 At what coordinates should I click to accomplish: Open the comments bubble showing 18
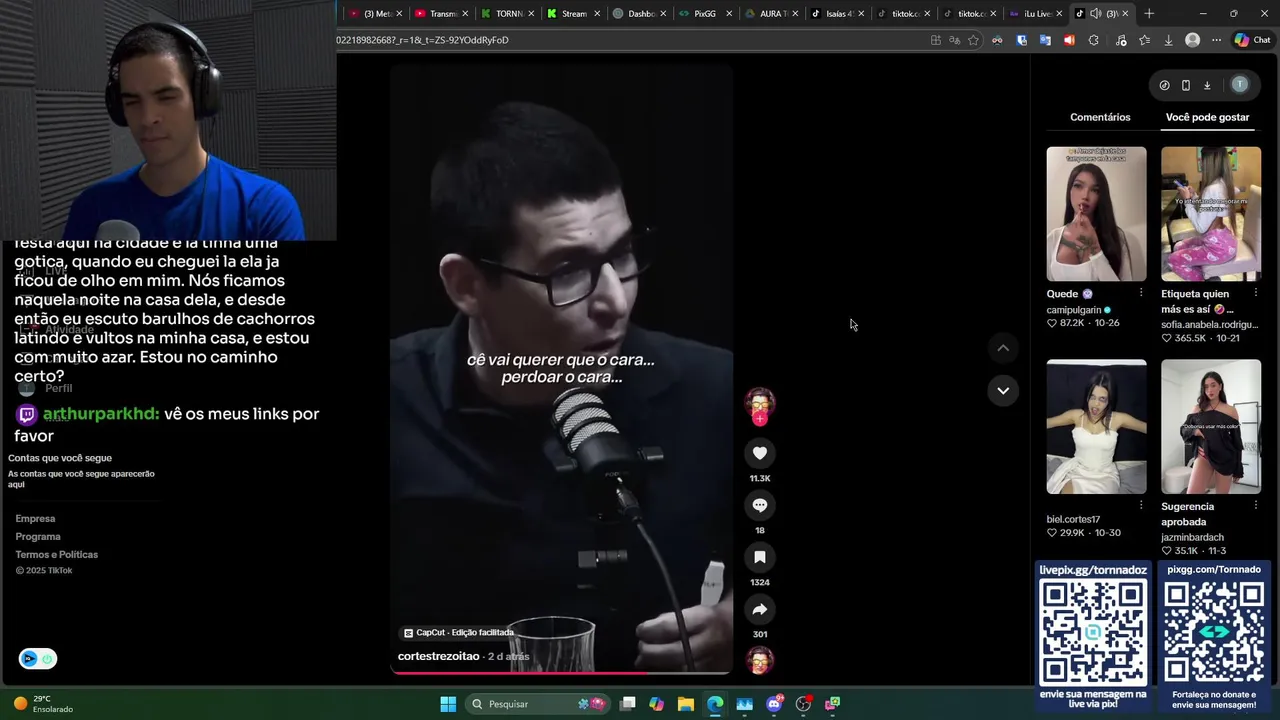760,505
